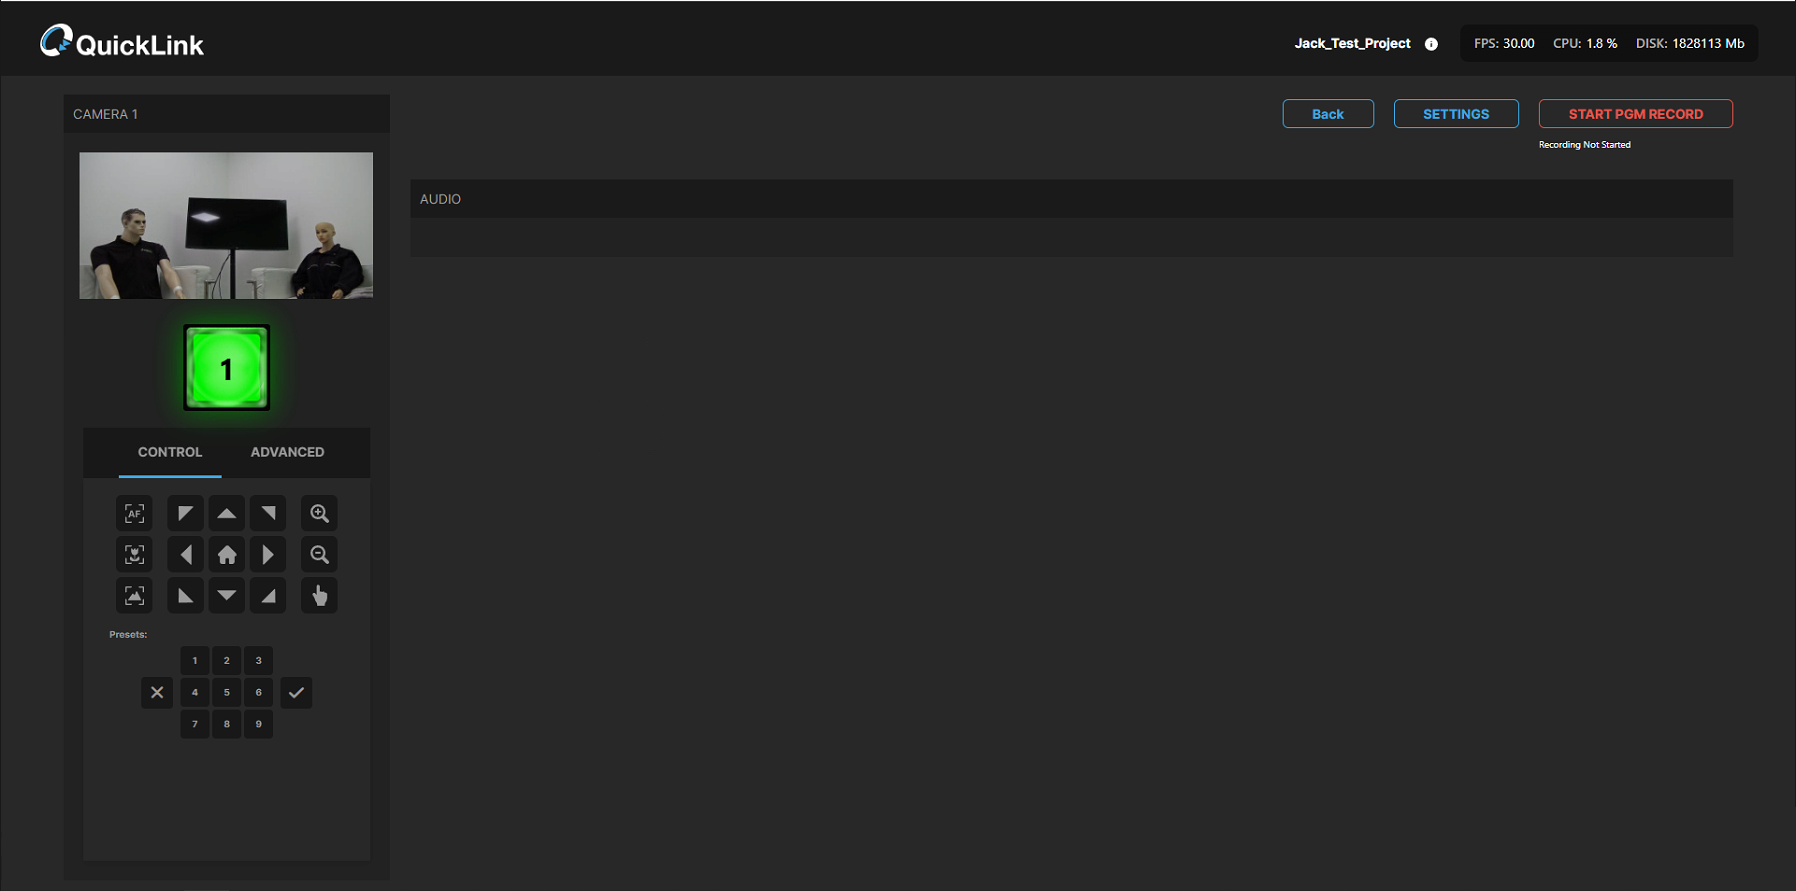
Task: Zoom out the camera
Action: (319, 554)
